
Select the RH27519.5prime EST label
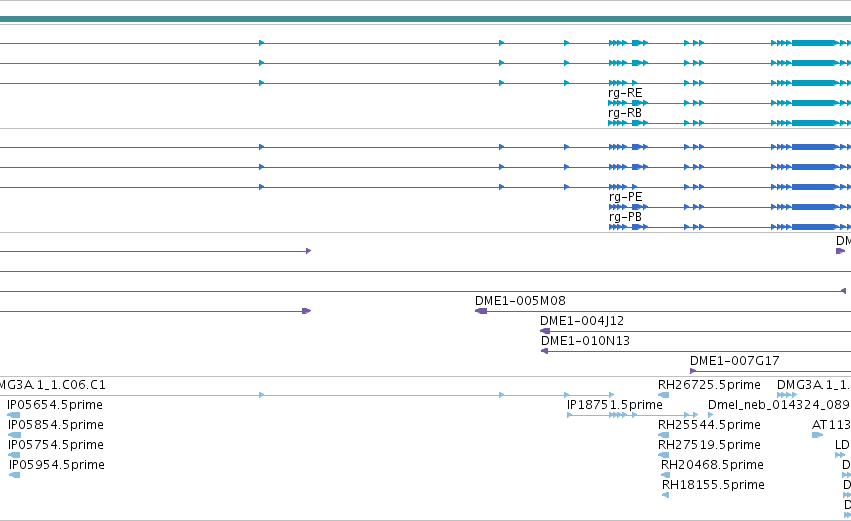tap(709, 445)
